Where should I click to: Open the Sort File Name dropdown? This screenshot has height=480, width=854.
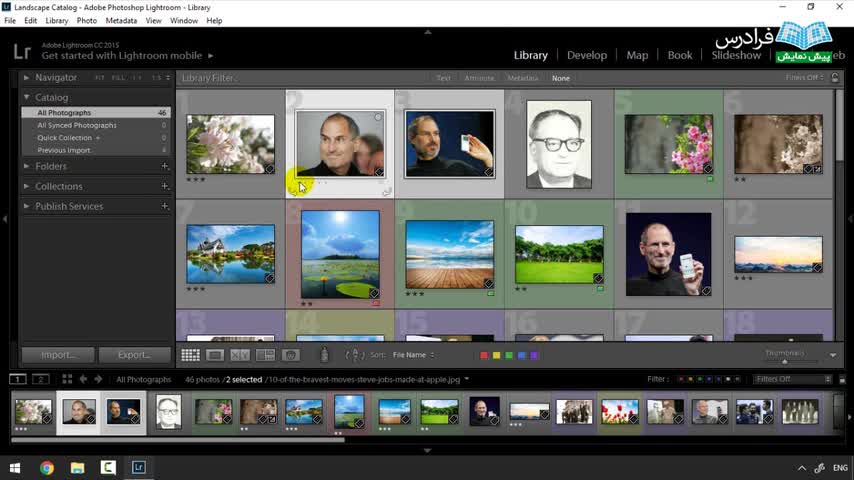[413, 355]
